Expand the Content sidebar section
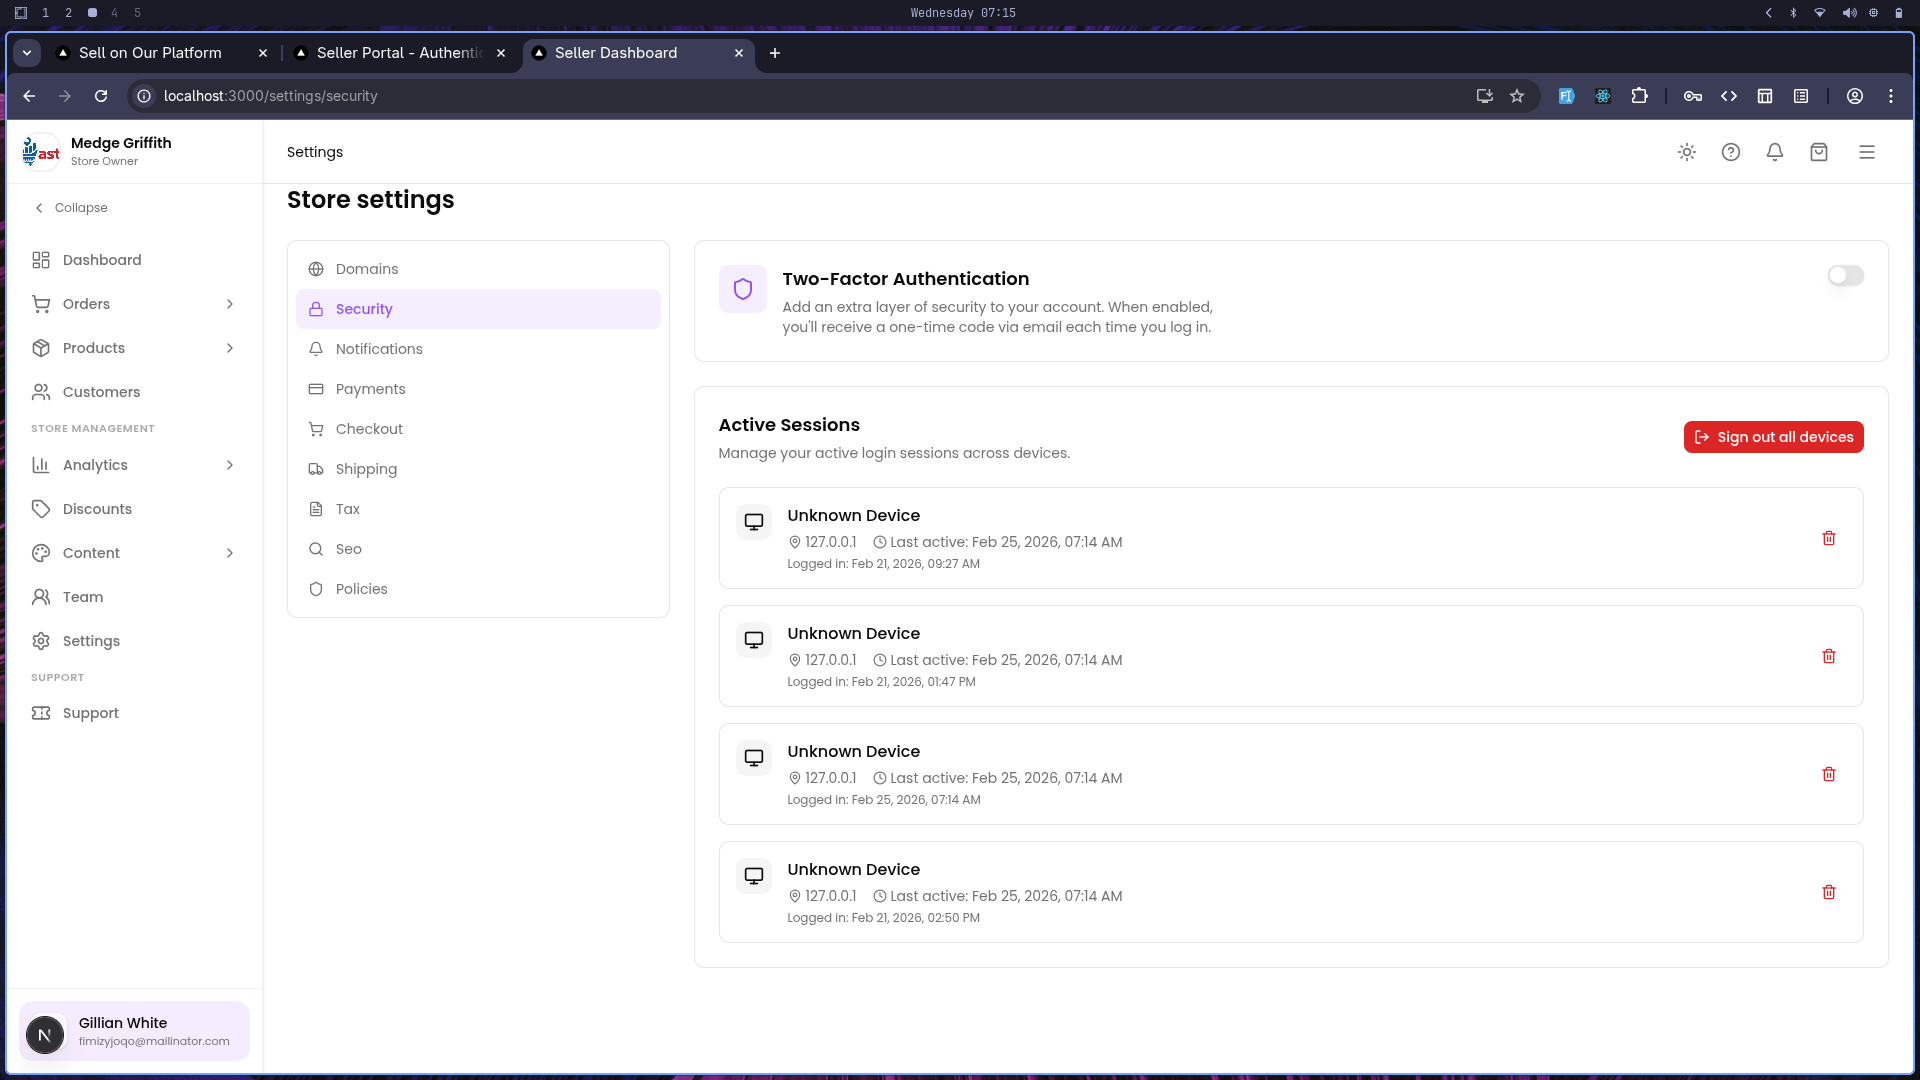This screenshot has width=1920, height=1080. coord(90,553)
